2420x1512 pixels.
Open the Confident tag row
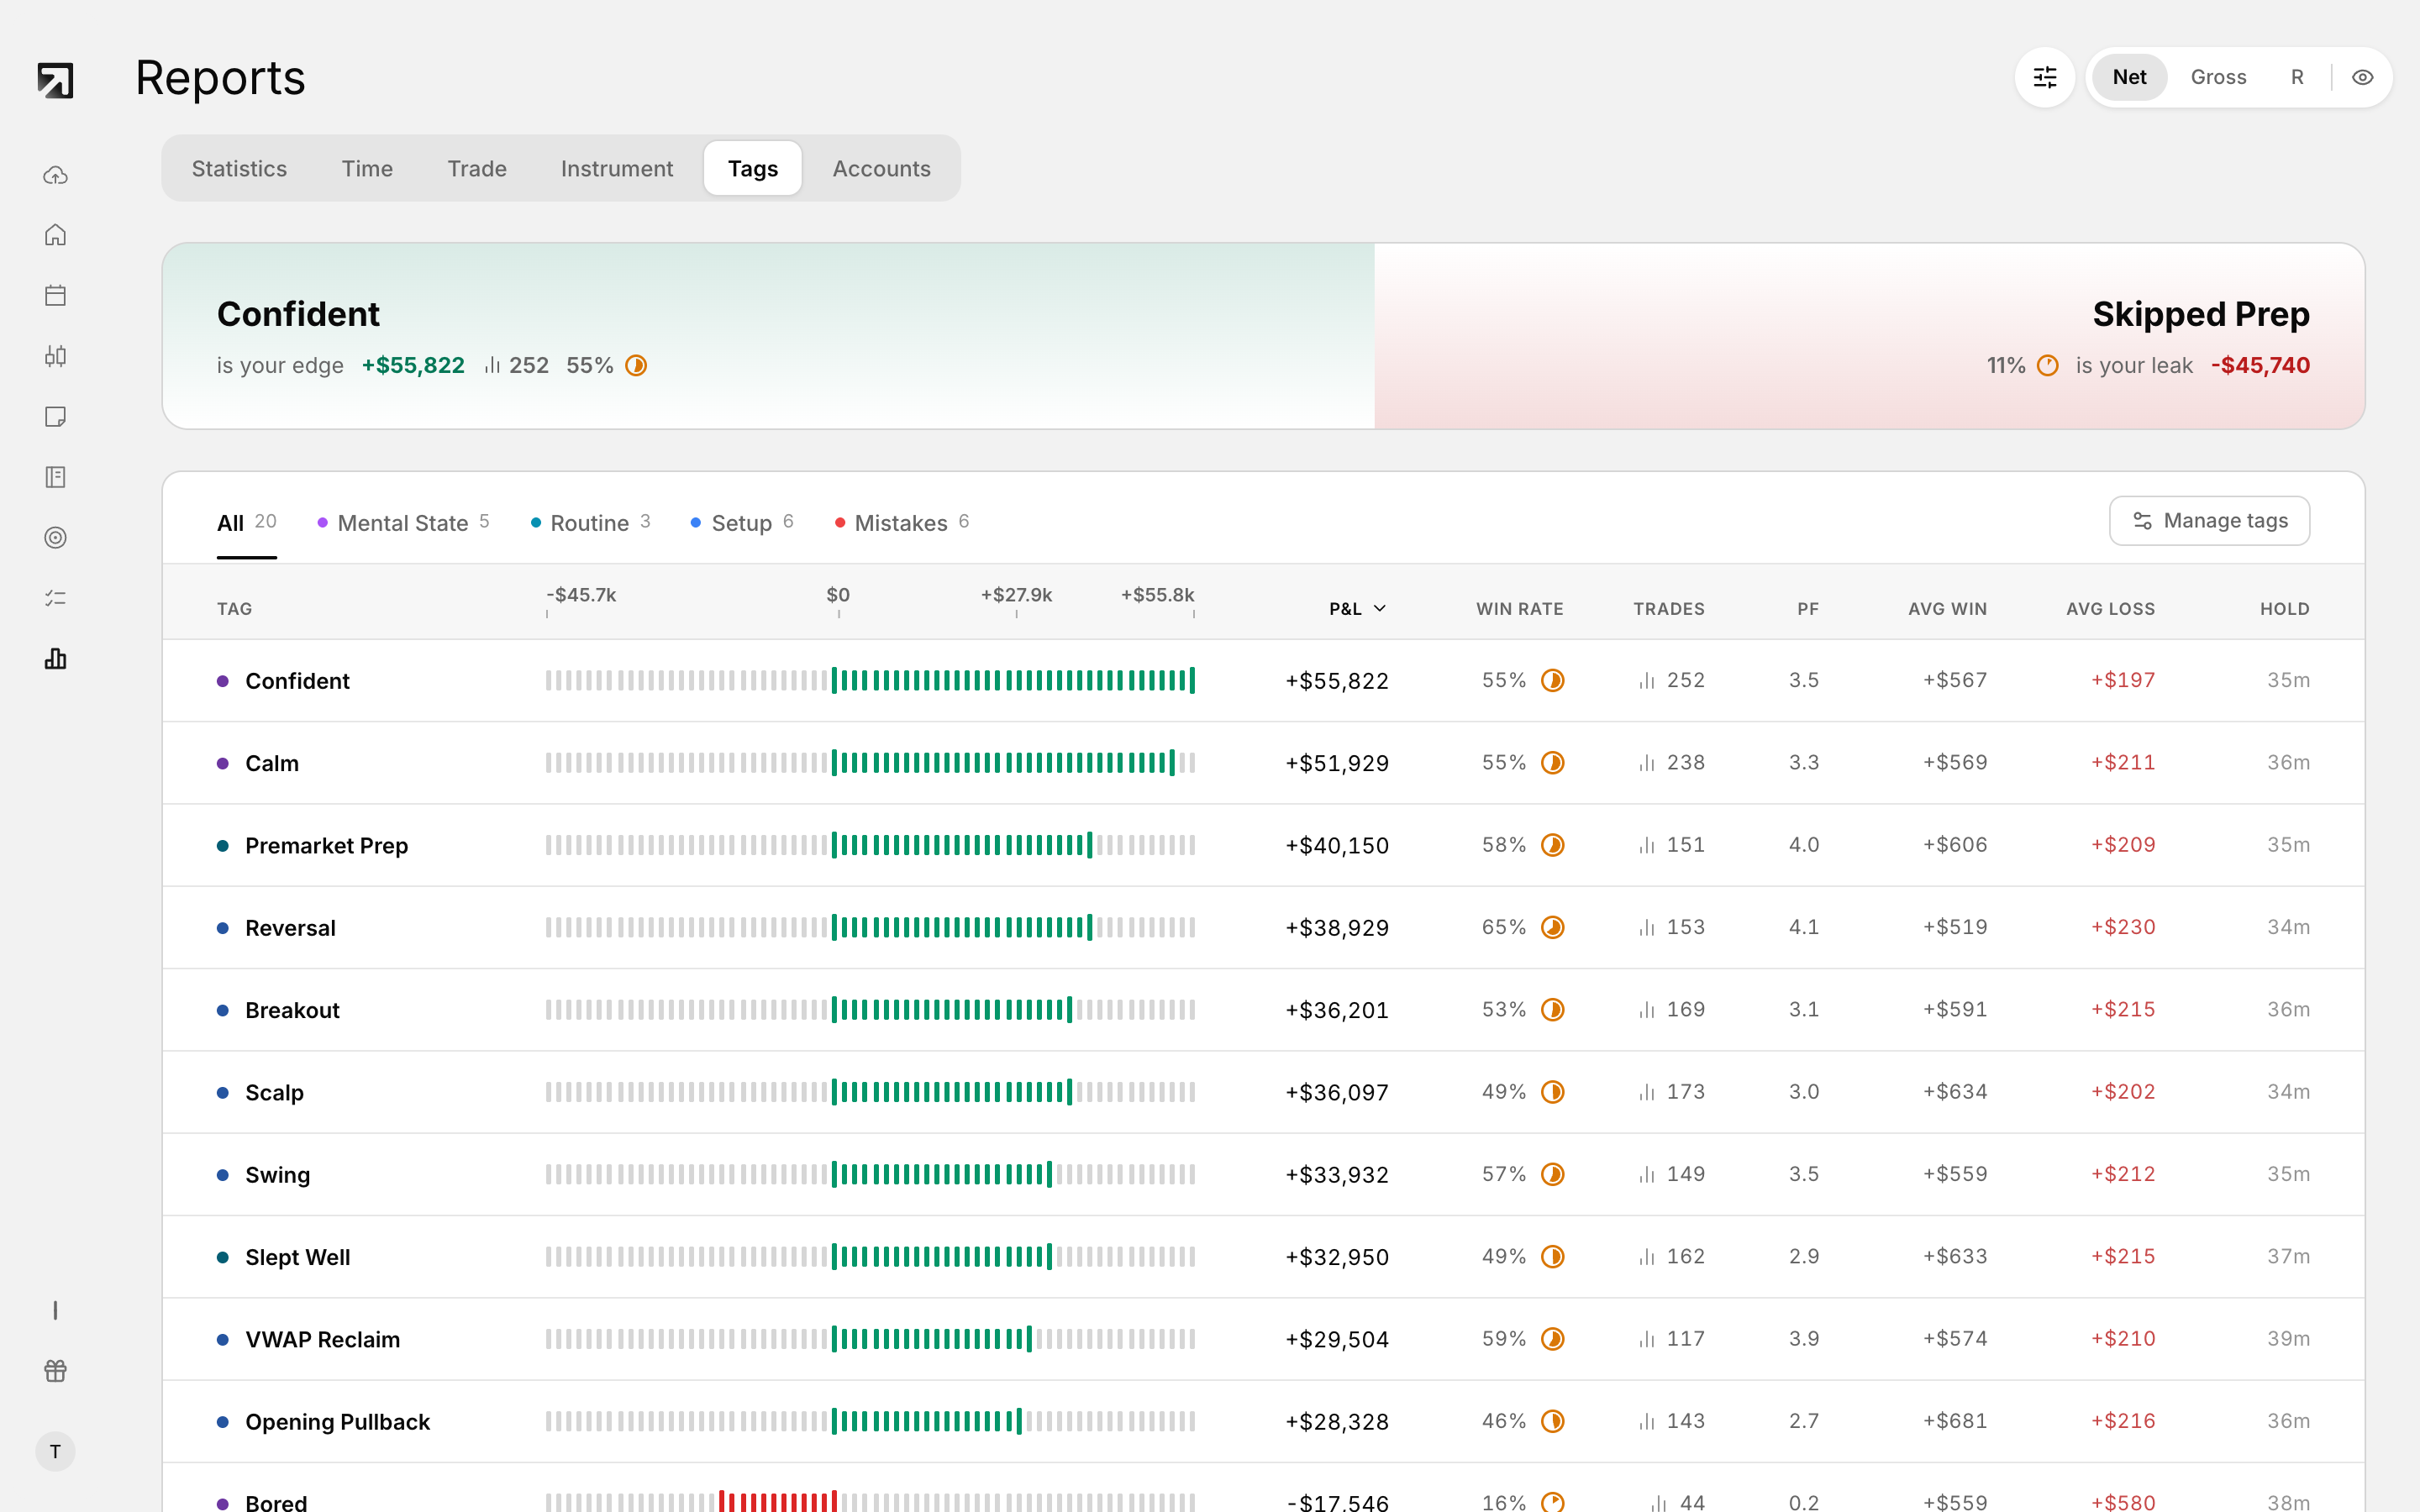click(1263, 680)
